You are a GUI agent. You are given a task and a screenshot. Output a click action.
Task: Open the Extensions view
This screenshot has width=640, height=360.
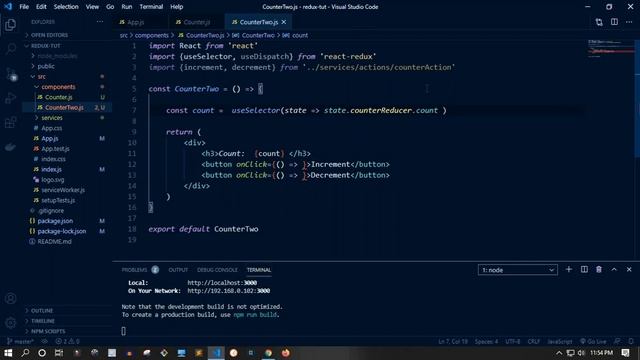click(x=11, y=122)
